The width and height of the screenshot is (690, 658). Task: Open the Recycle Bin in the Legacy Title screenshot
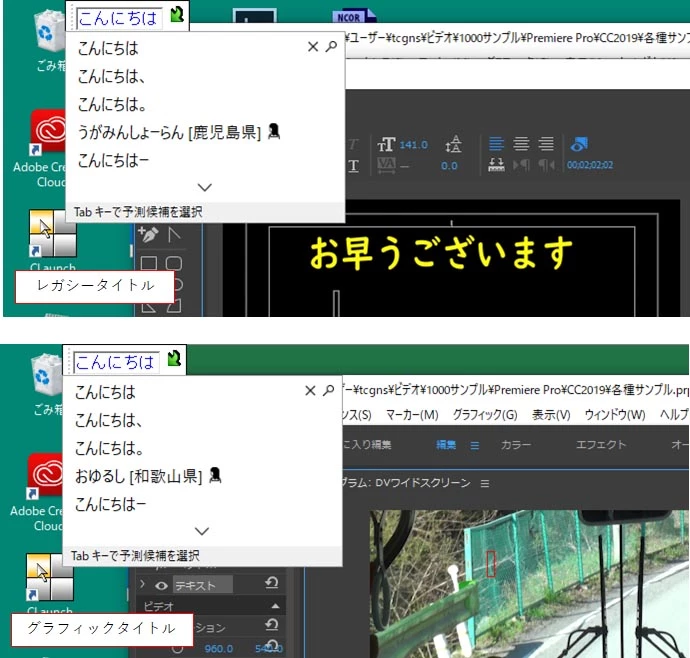[x=49, y=33]
